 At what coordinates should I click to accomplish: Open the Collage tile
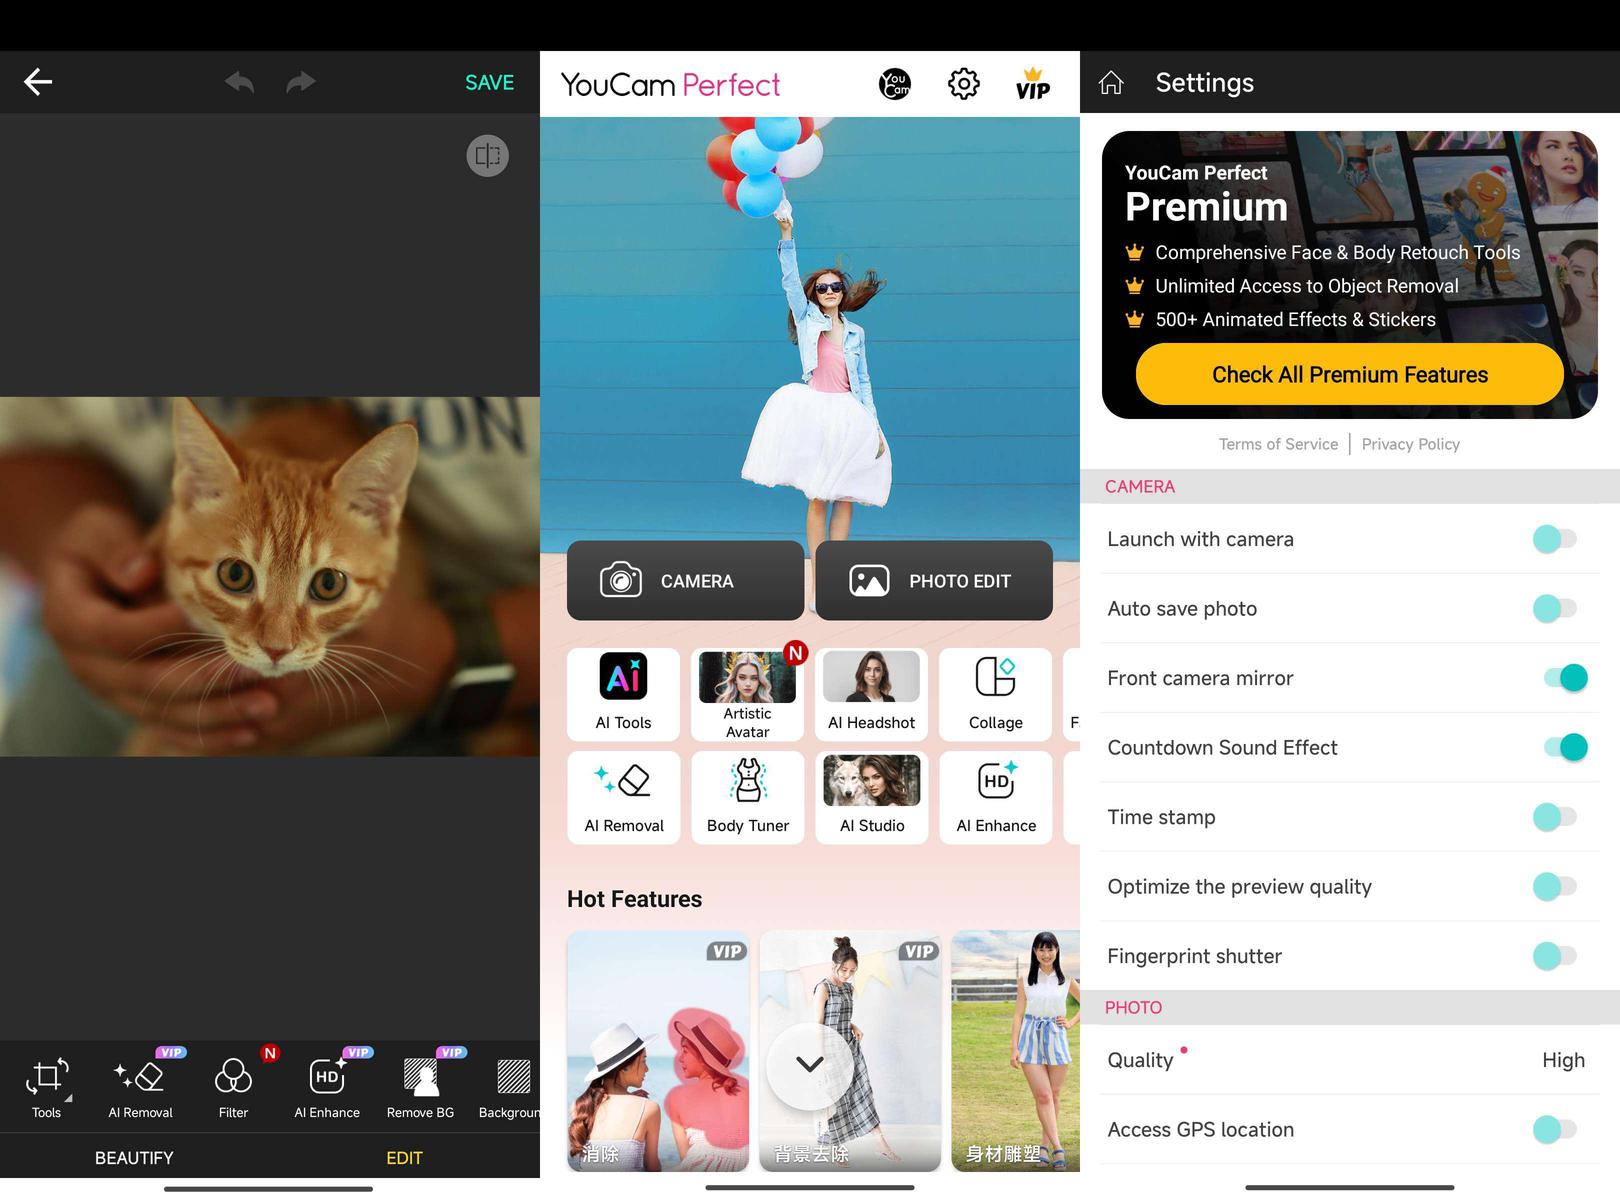tap(996, 694)
